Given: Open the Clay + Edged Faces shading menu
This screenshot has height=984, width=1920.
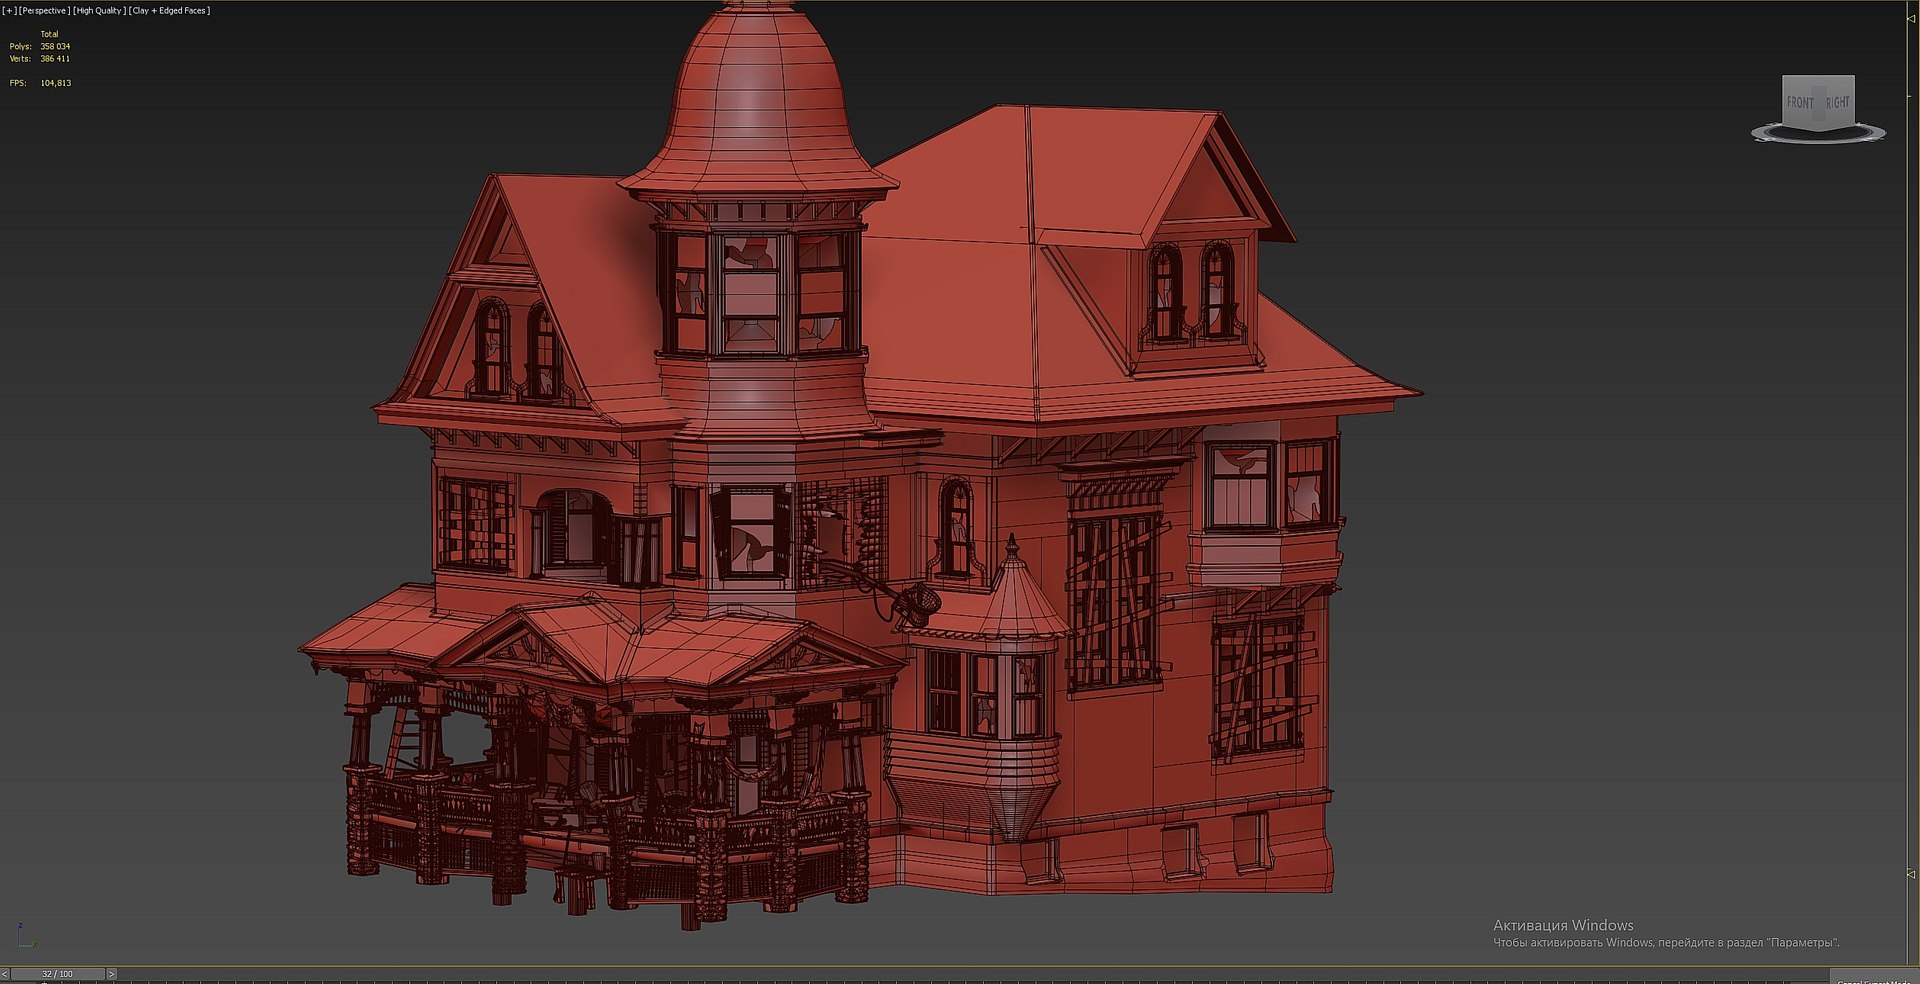Looking at the screenshot, I should pos(170,11).
